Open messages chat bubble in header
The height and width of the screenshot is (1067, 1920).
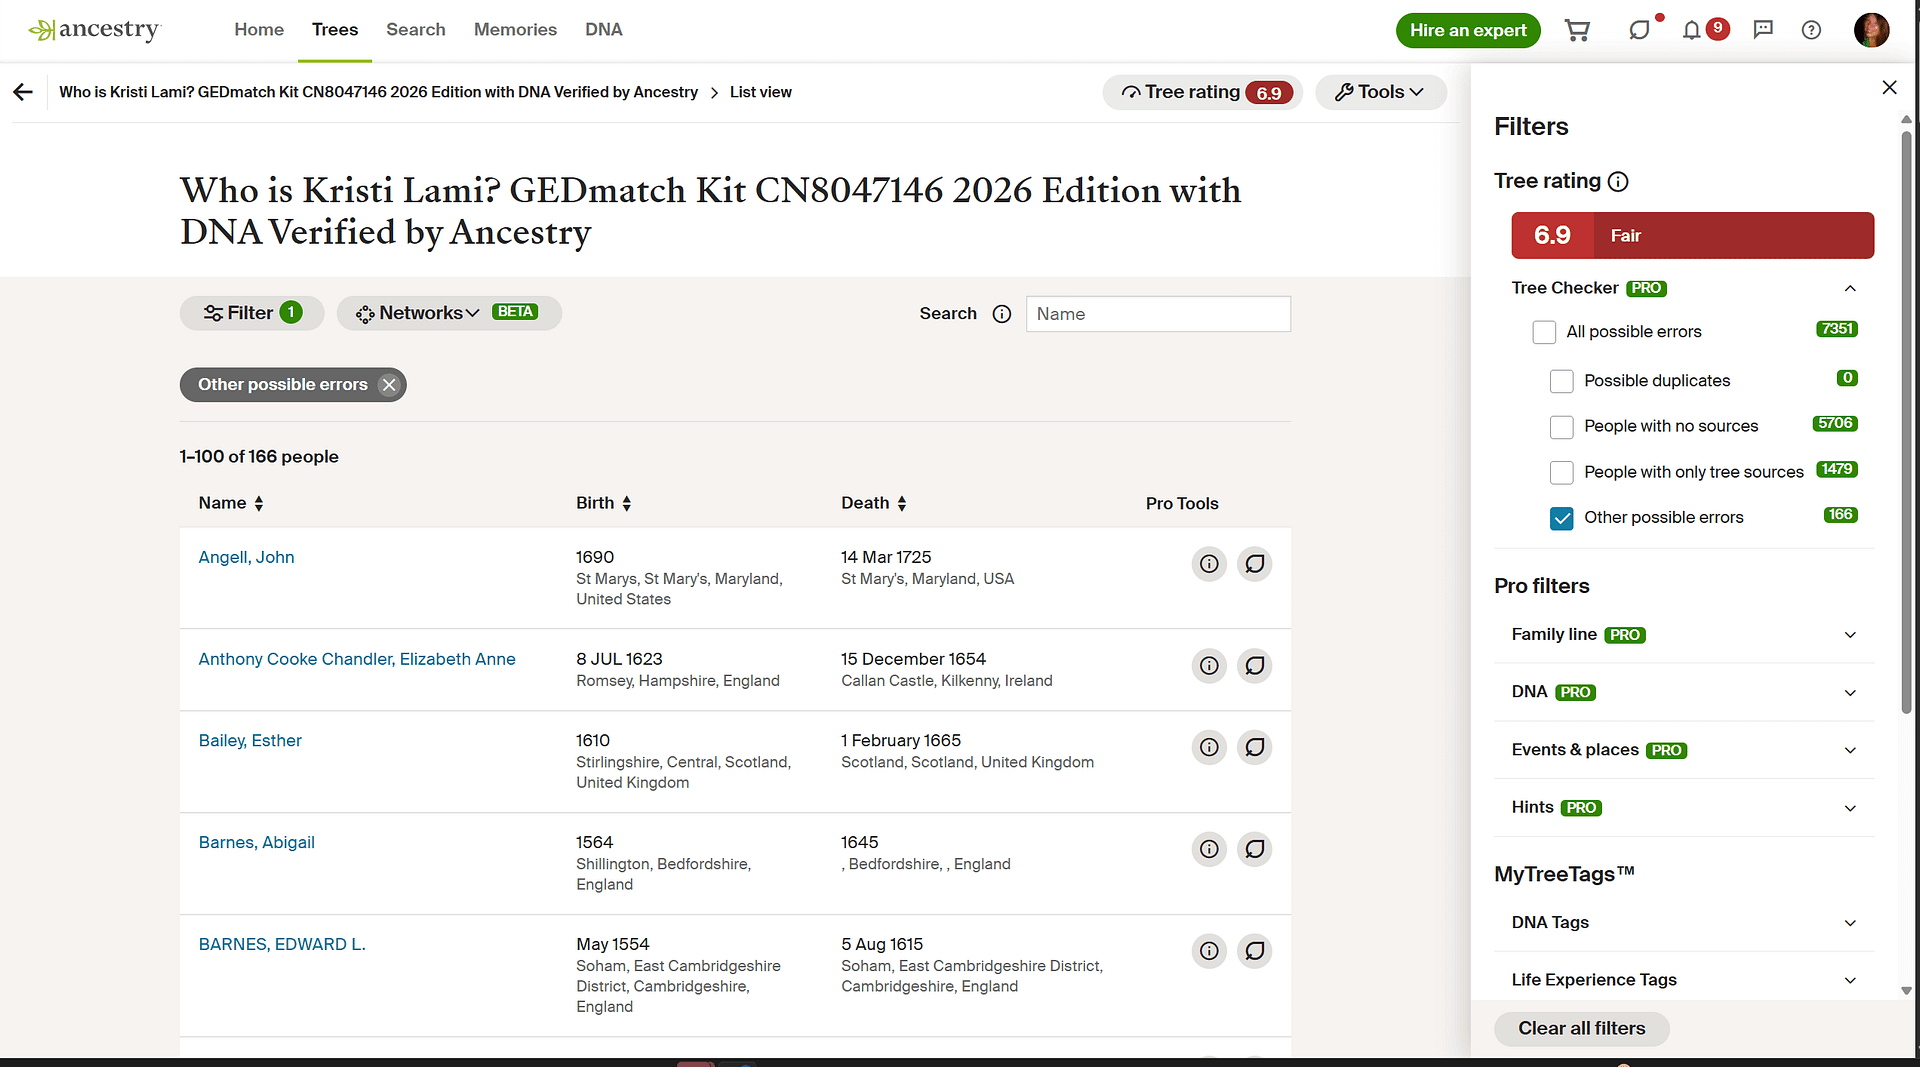pos(1639,30)
